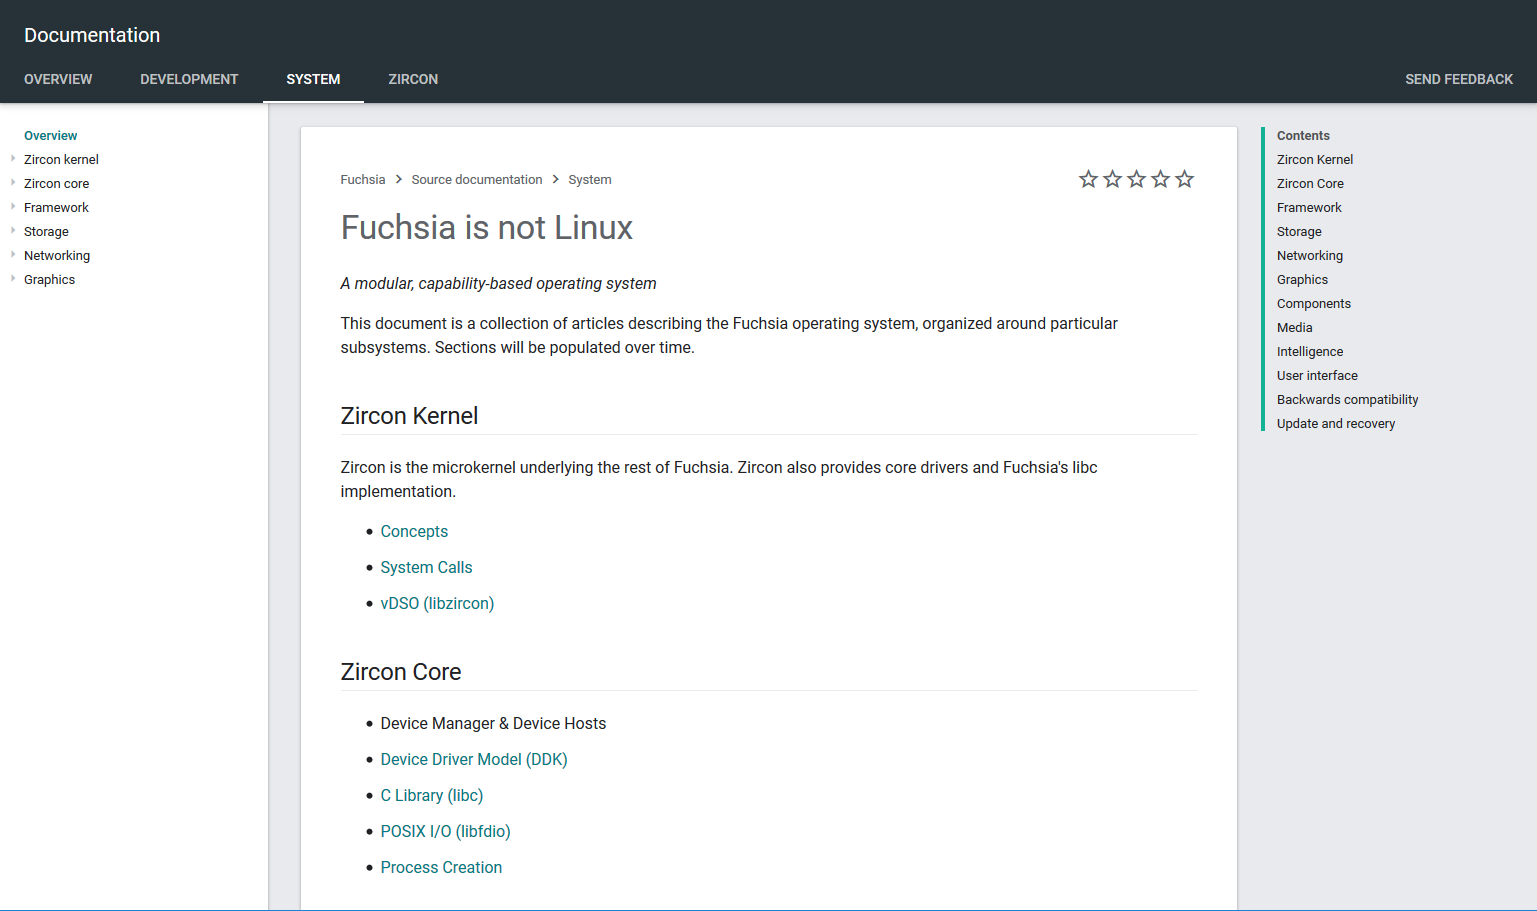Open Zircon core in left sidebar
The height and width of the screenshot is (911, 1537).
tap(56, 184)
